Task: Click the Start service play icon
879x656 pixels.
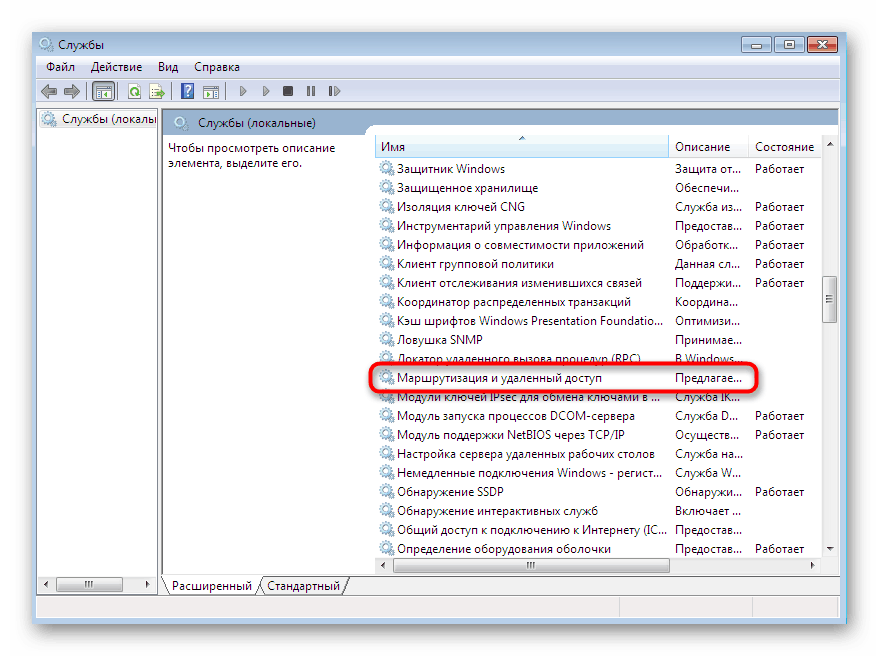Action: point(243,91)
